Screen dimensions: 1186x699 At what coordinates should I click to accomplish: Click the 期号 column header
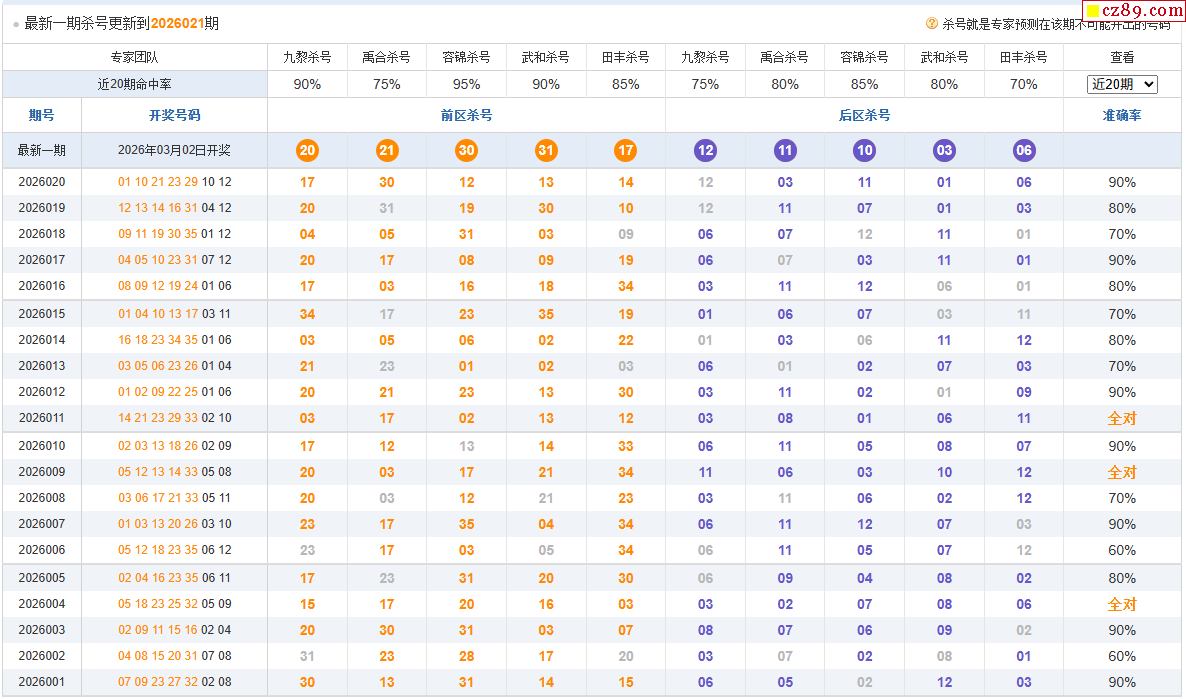click(42, 115)
